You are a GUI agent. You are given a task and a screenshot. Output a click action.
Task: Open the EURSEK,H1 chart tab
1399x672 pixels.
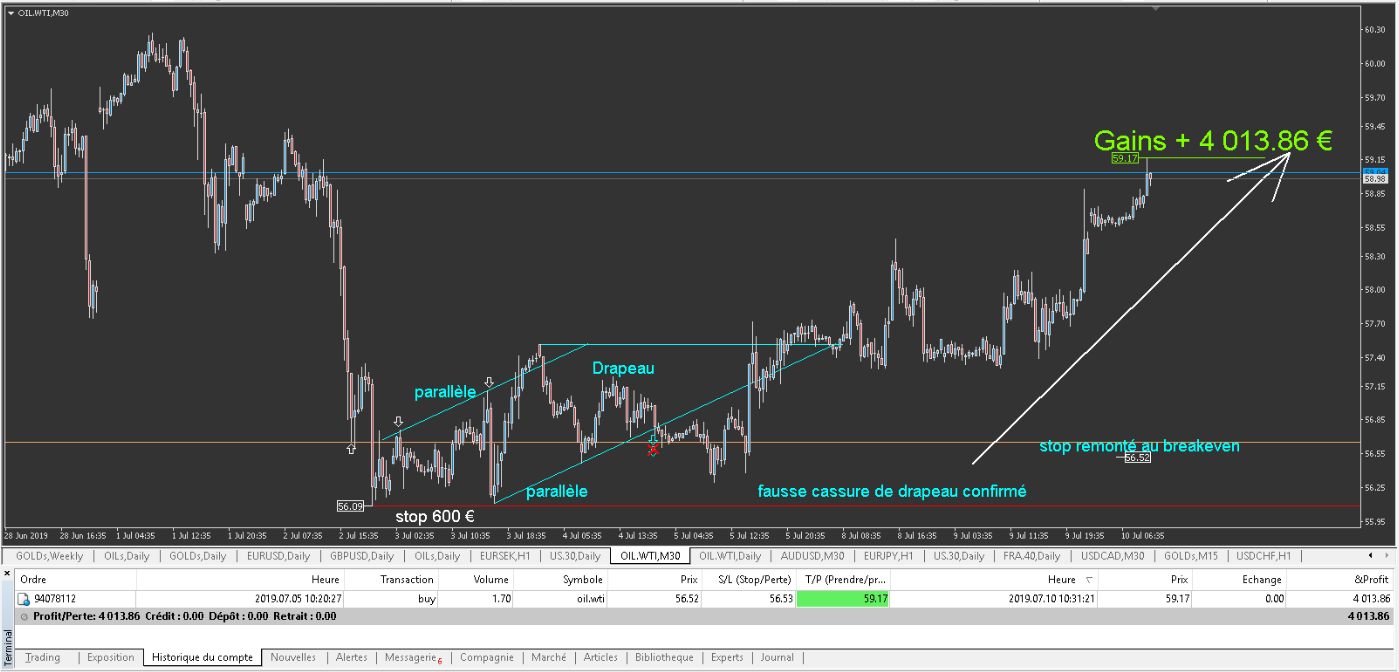pos(506,556)
